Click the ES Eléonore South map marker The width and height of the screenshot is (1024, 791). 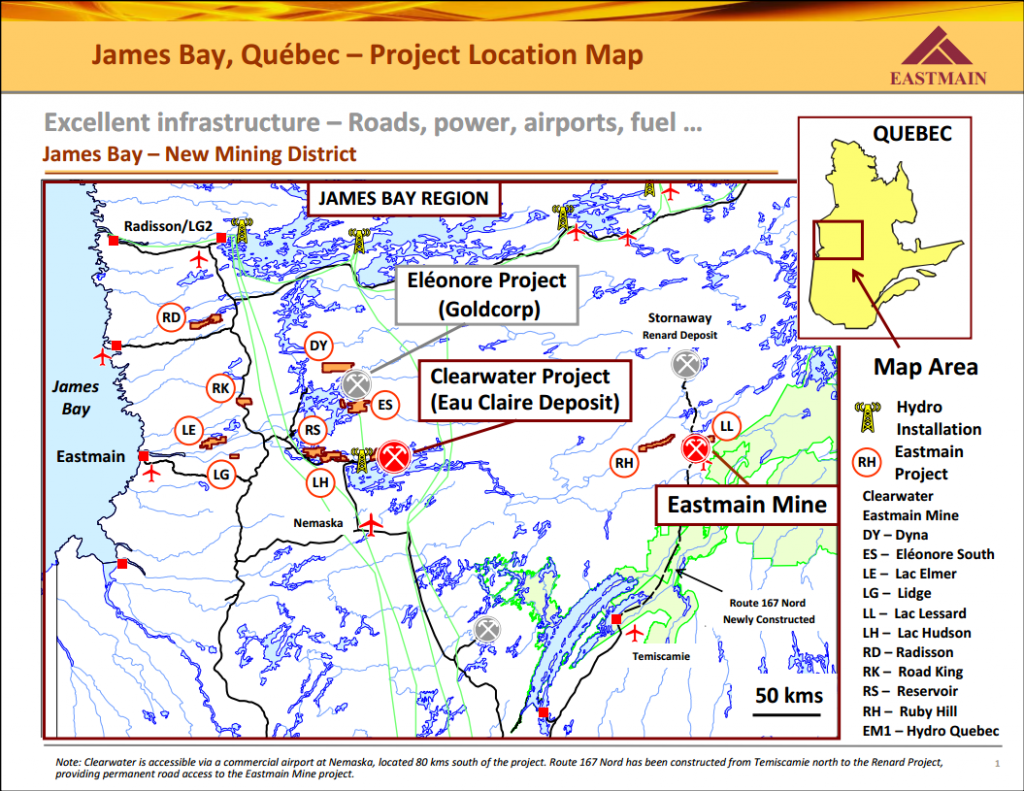(x=385, y=405)
